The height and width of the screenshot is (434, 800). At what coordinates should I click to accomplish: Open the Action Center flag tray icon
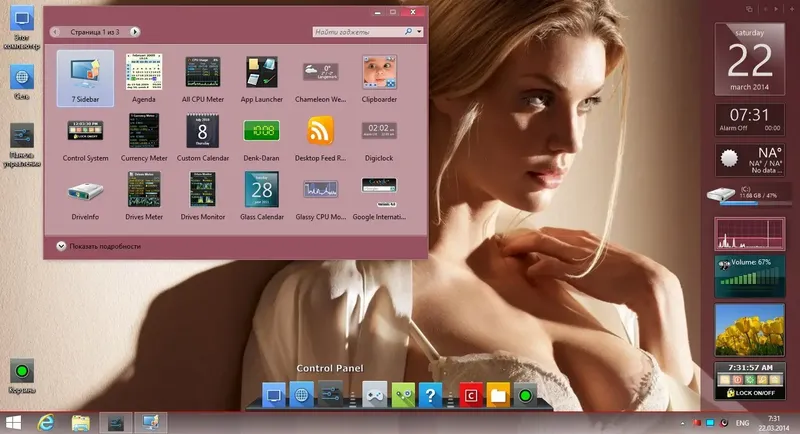pyautogui.click(x=696, y=423)
